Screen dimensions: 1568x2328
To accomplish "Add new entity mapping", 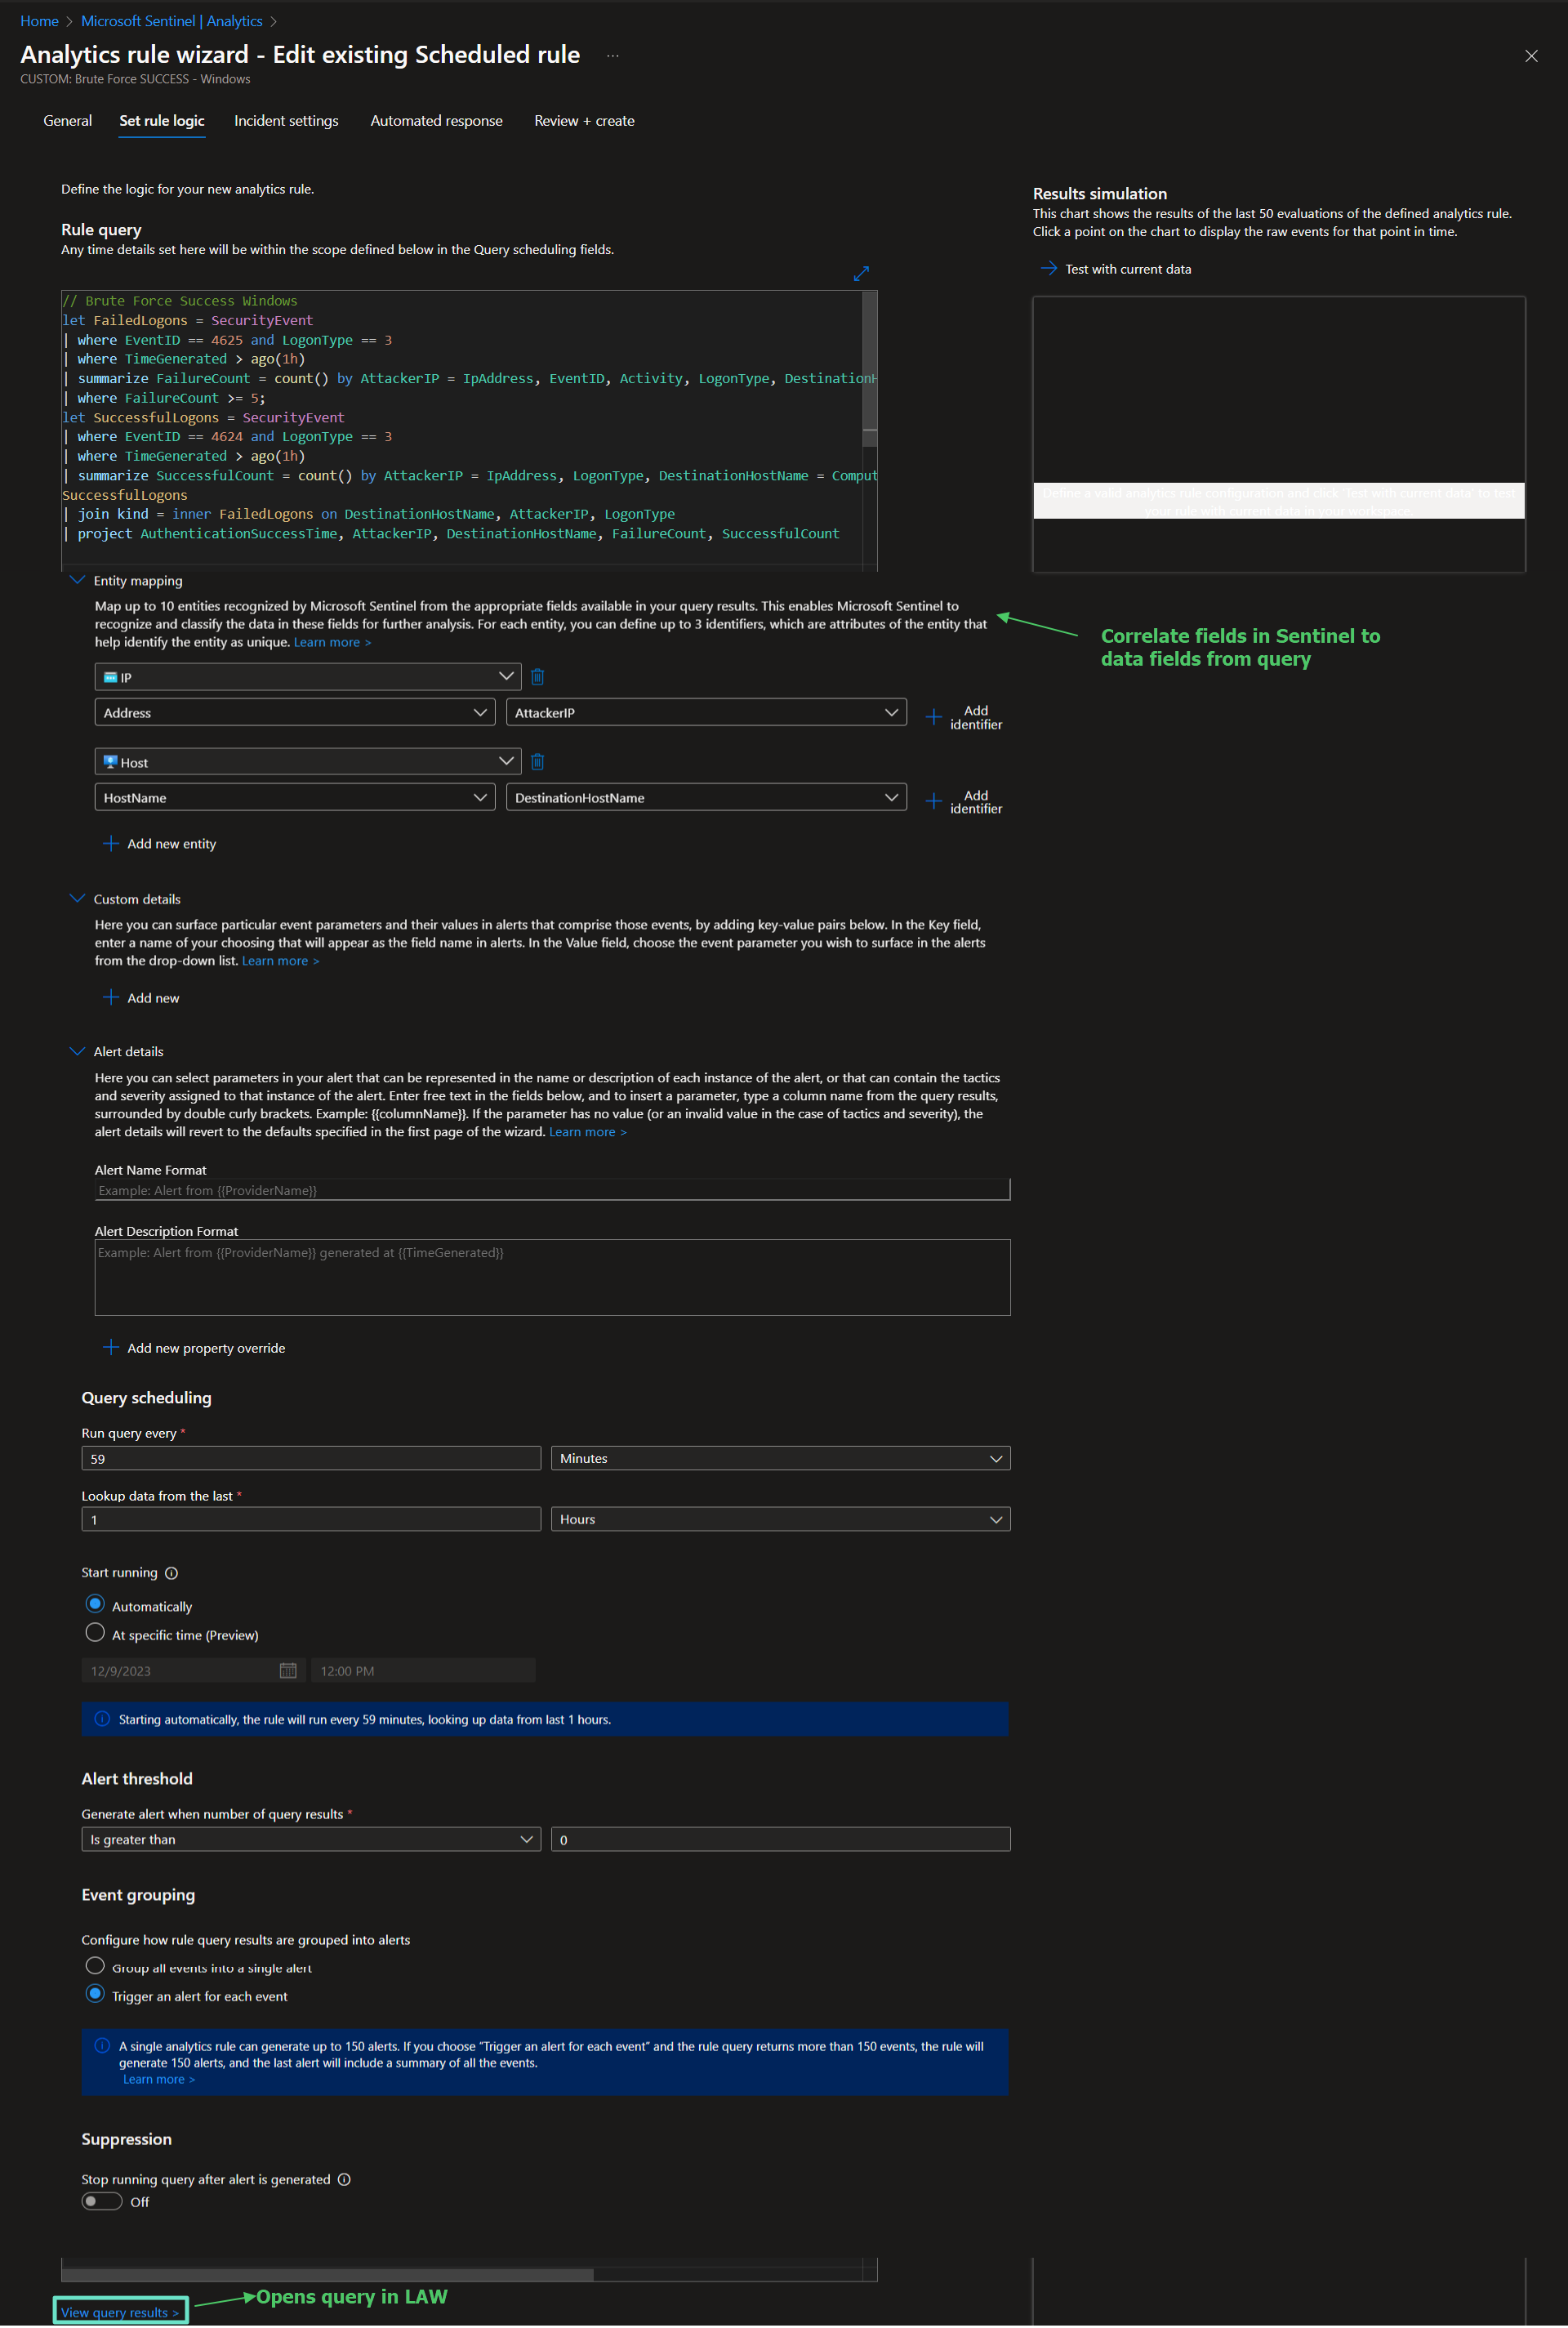I will (160, 844).
